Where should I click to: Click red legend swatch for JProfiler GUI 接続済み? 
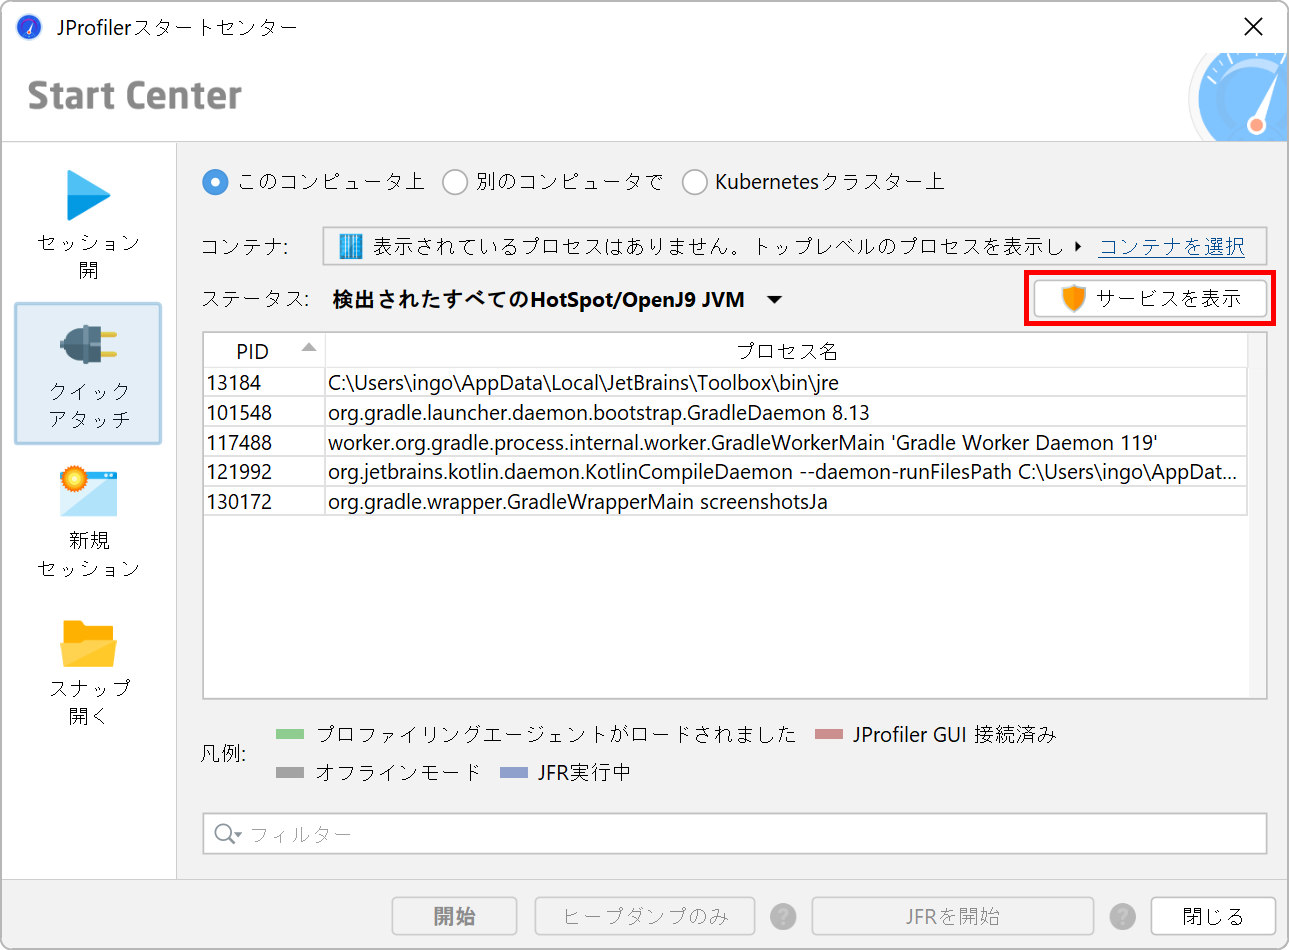pyautogui.click(x=829, y=734)
